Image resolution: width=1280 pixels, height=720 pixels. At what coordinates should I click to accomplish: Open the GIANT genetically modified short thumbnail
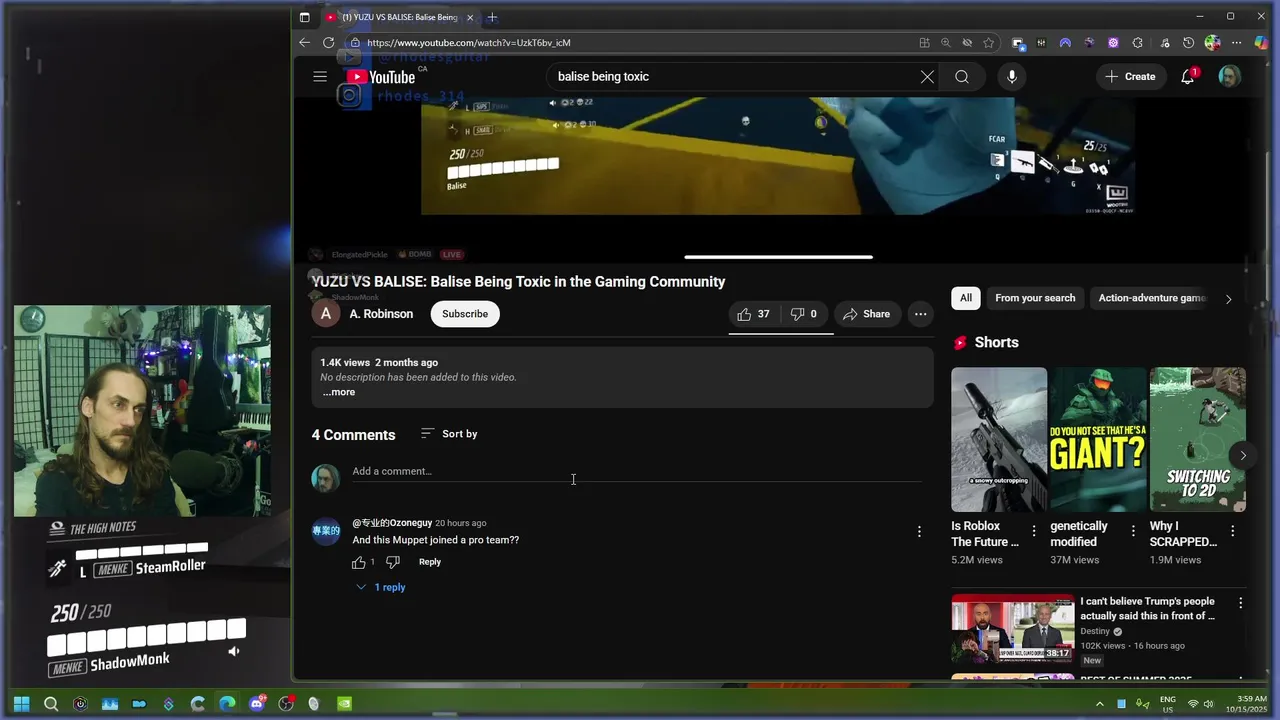click(1098, 440)
